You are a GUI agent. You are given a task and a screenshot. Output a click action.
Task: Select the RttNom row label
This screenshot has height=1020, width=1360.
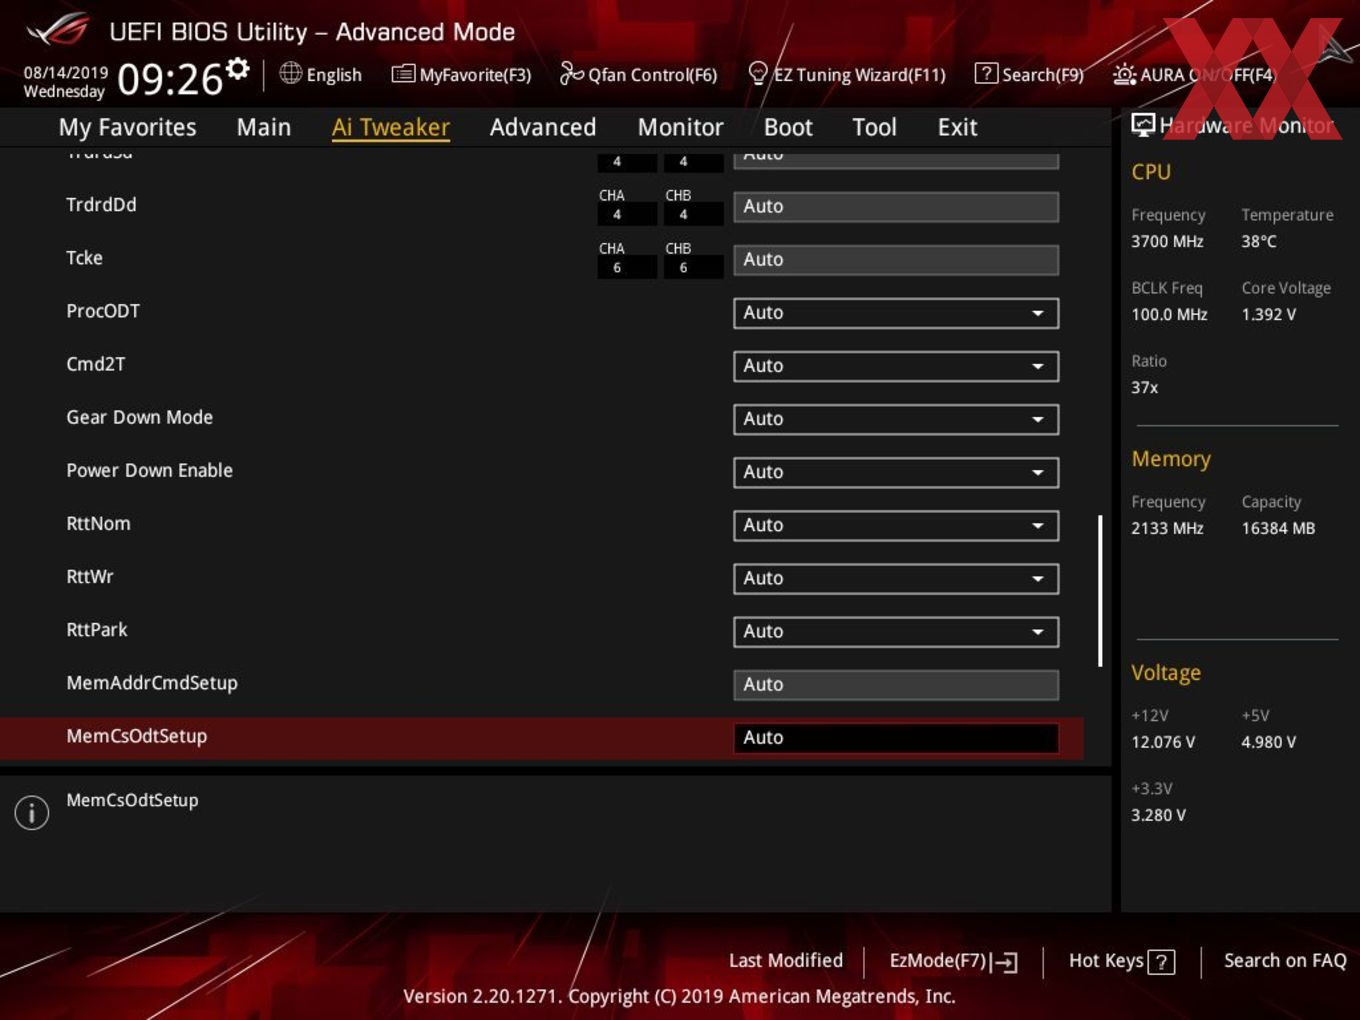click(x=98, y=523)
